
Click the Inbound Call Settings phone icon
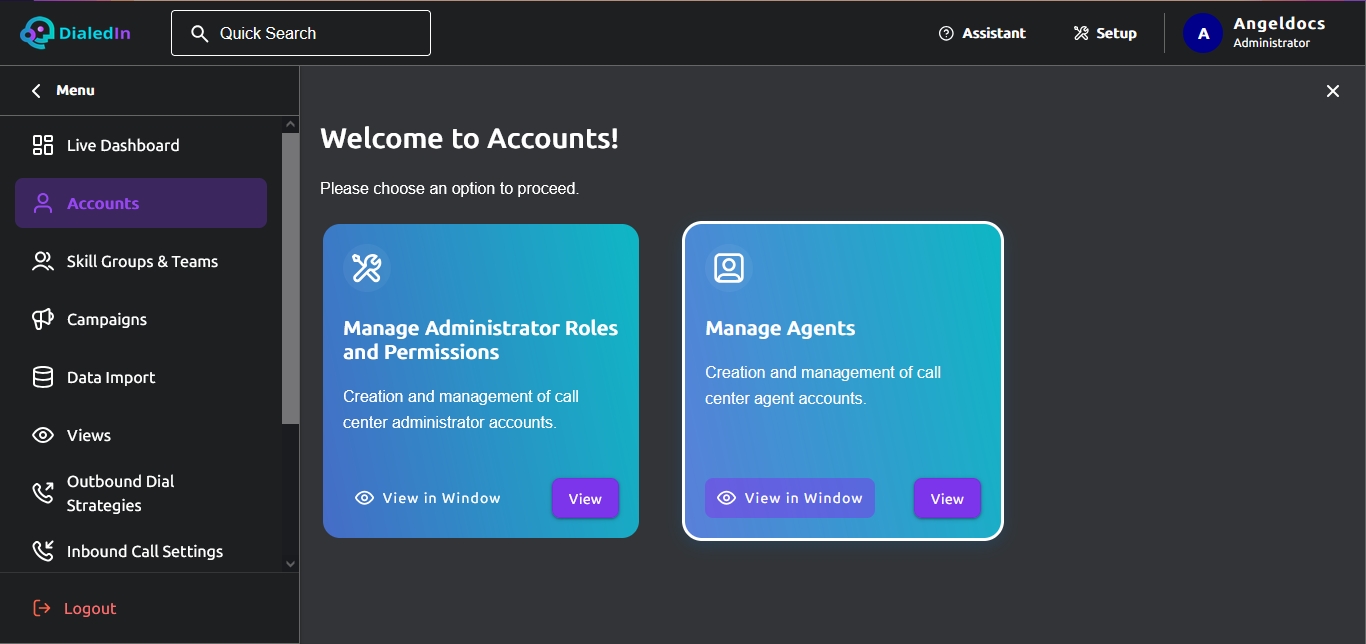click(43, 551)
